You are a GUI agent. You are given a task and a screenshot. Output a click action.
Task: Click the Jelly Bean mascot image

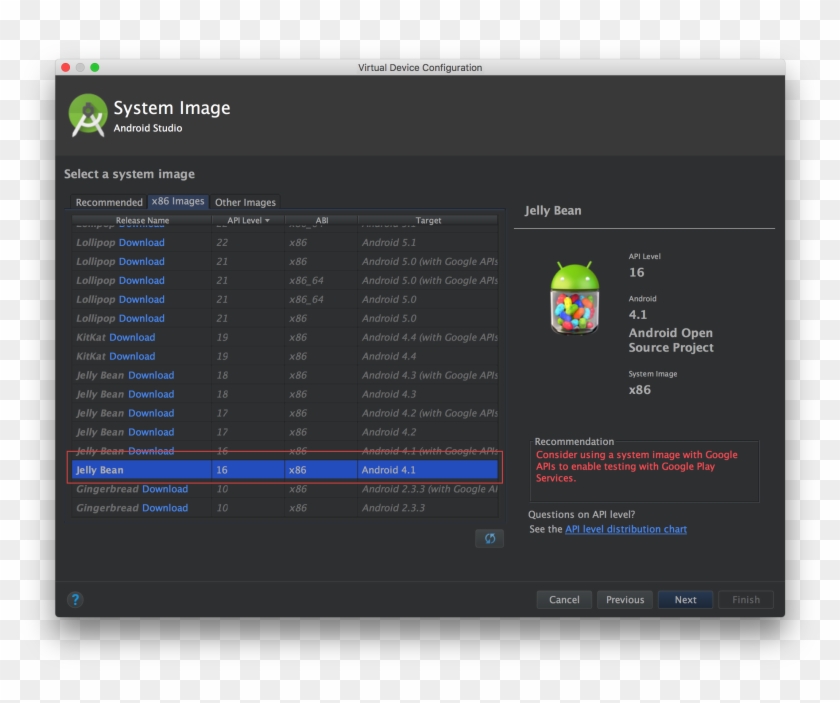pyautogui.click(x=575, y=298)
